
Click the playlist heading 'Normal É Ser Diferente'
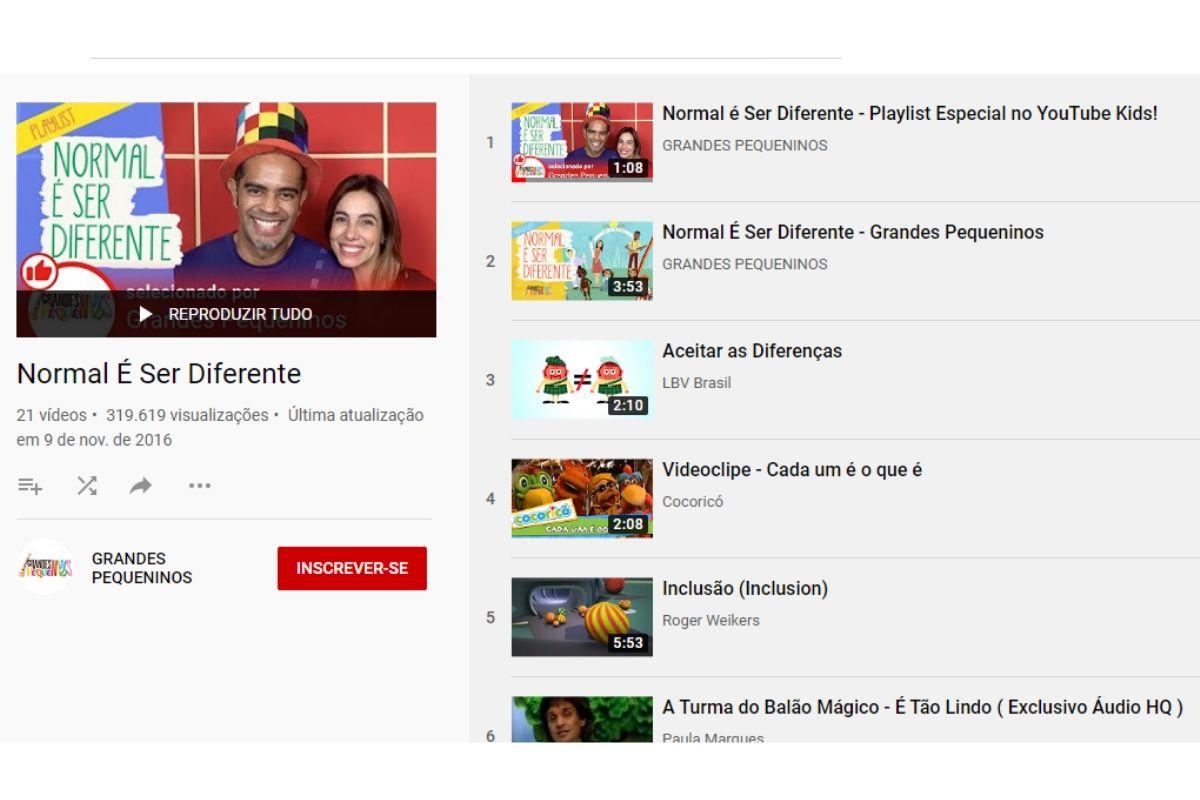pyautogui.click(x=159, y=374)
